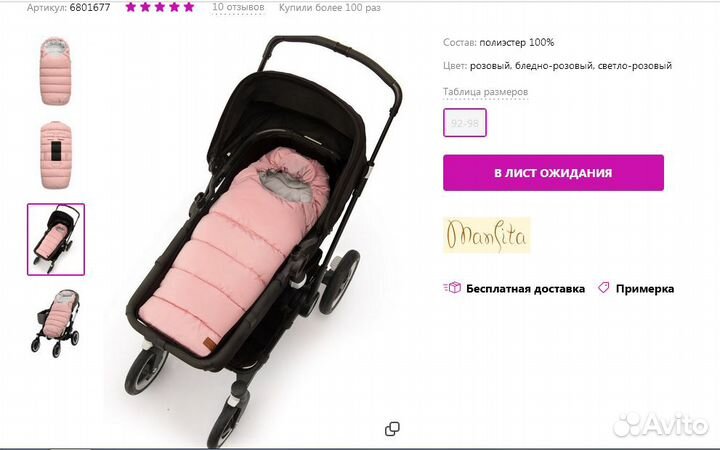The image size is (720, 450).
Task: Open the stroller side-view thumbnail
Action: click(56, 323)
